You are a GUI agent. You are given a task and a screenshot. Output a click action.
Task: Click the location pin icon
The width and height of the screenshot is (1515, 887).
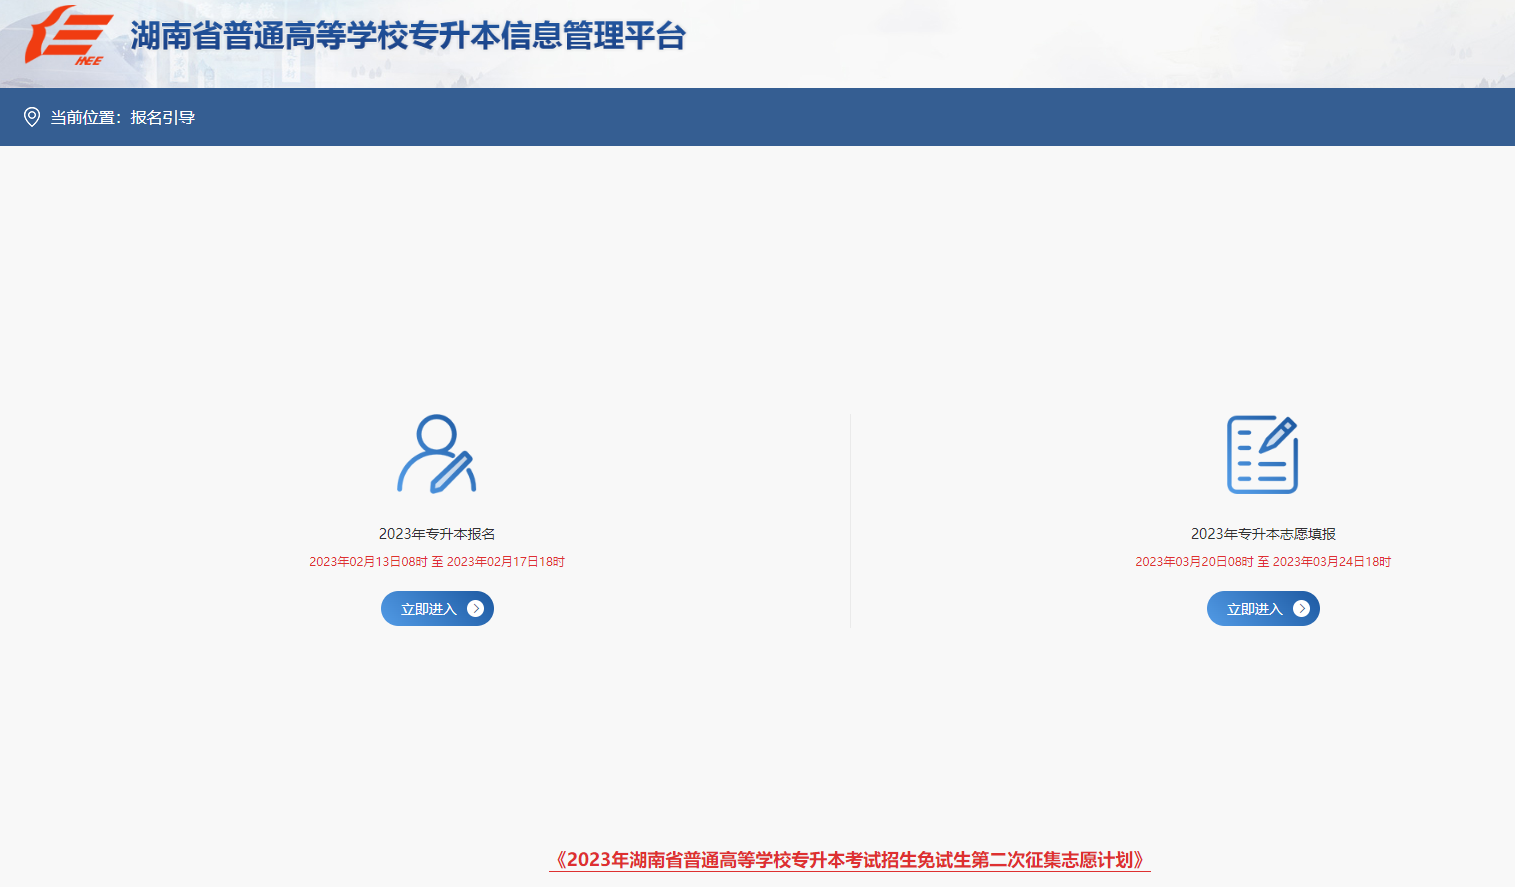[x=32, y=117]
